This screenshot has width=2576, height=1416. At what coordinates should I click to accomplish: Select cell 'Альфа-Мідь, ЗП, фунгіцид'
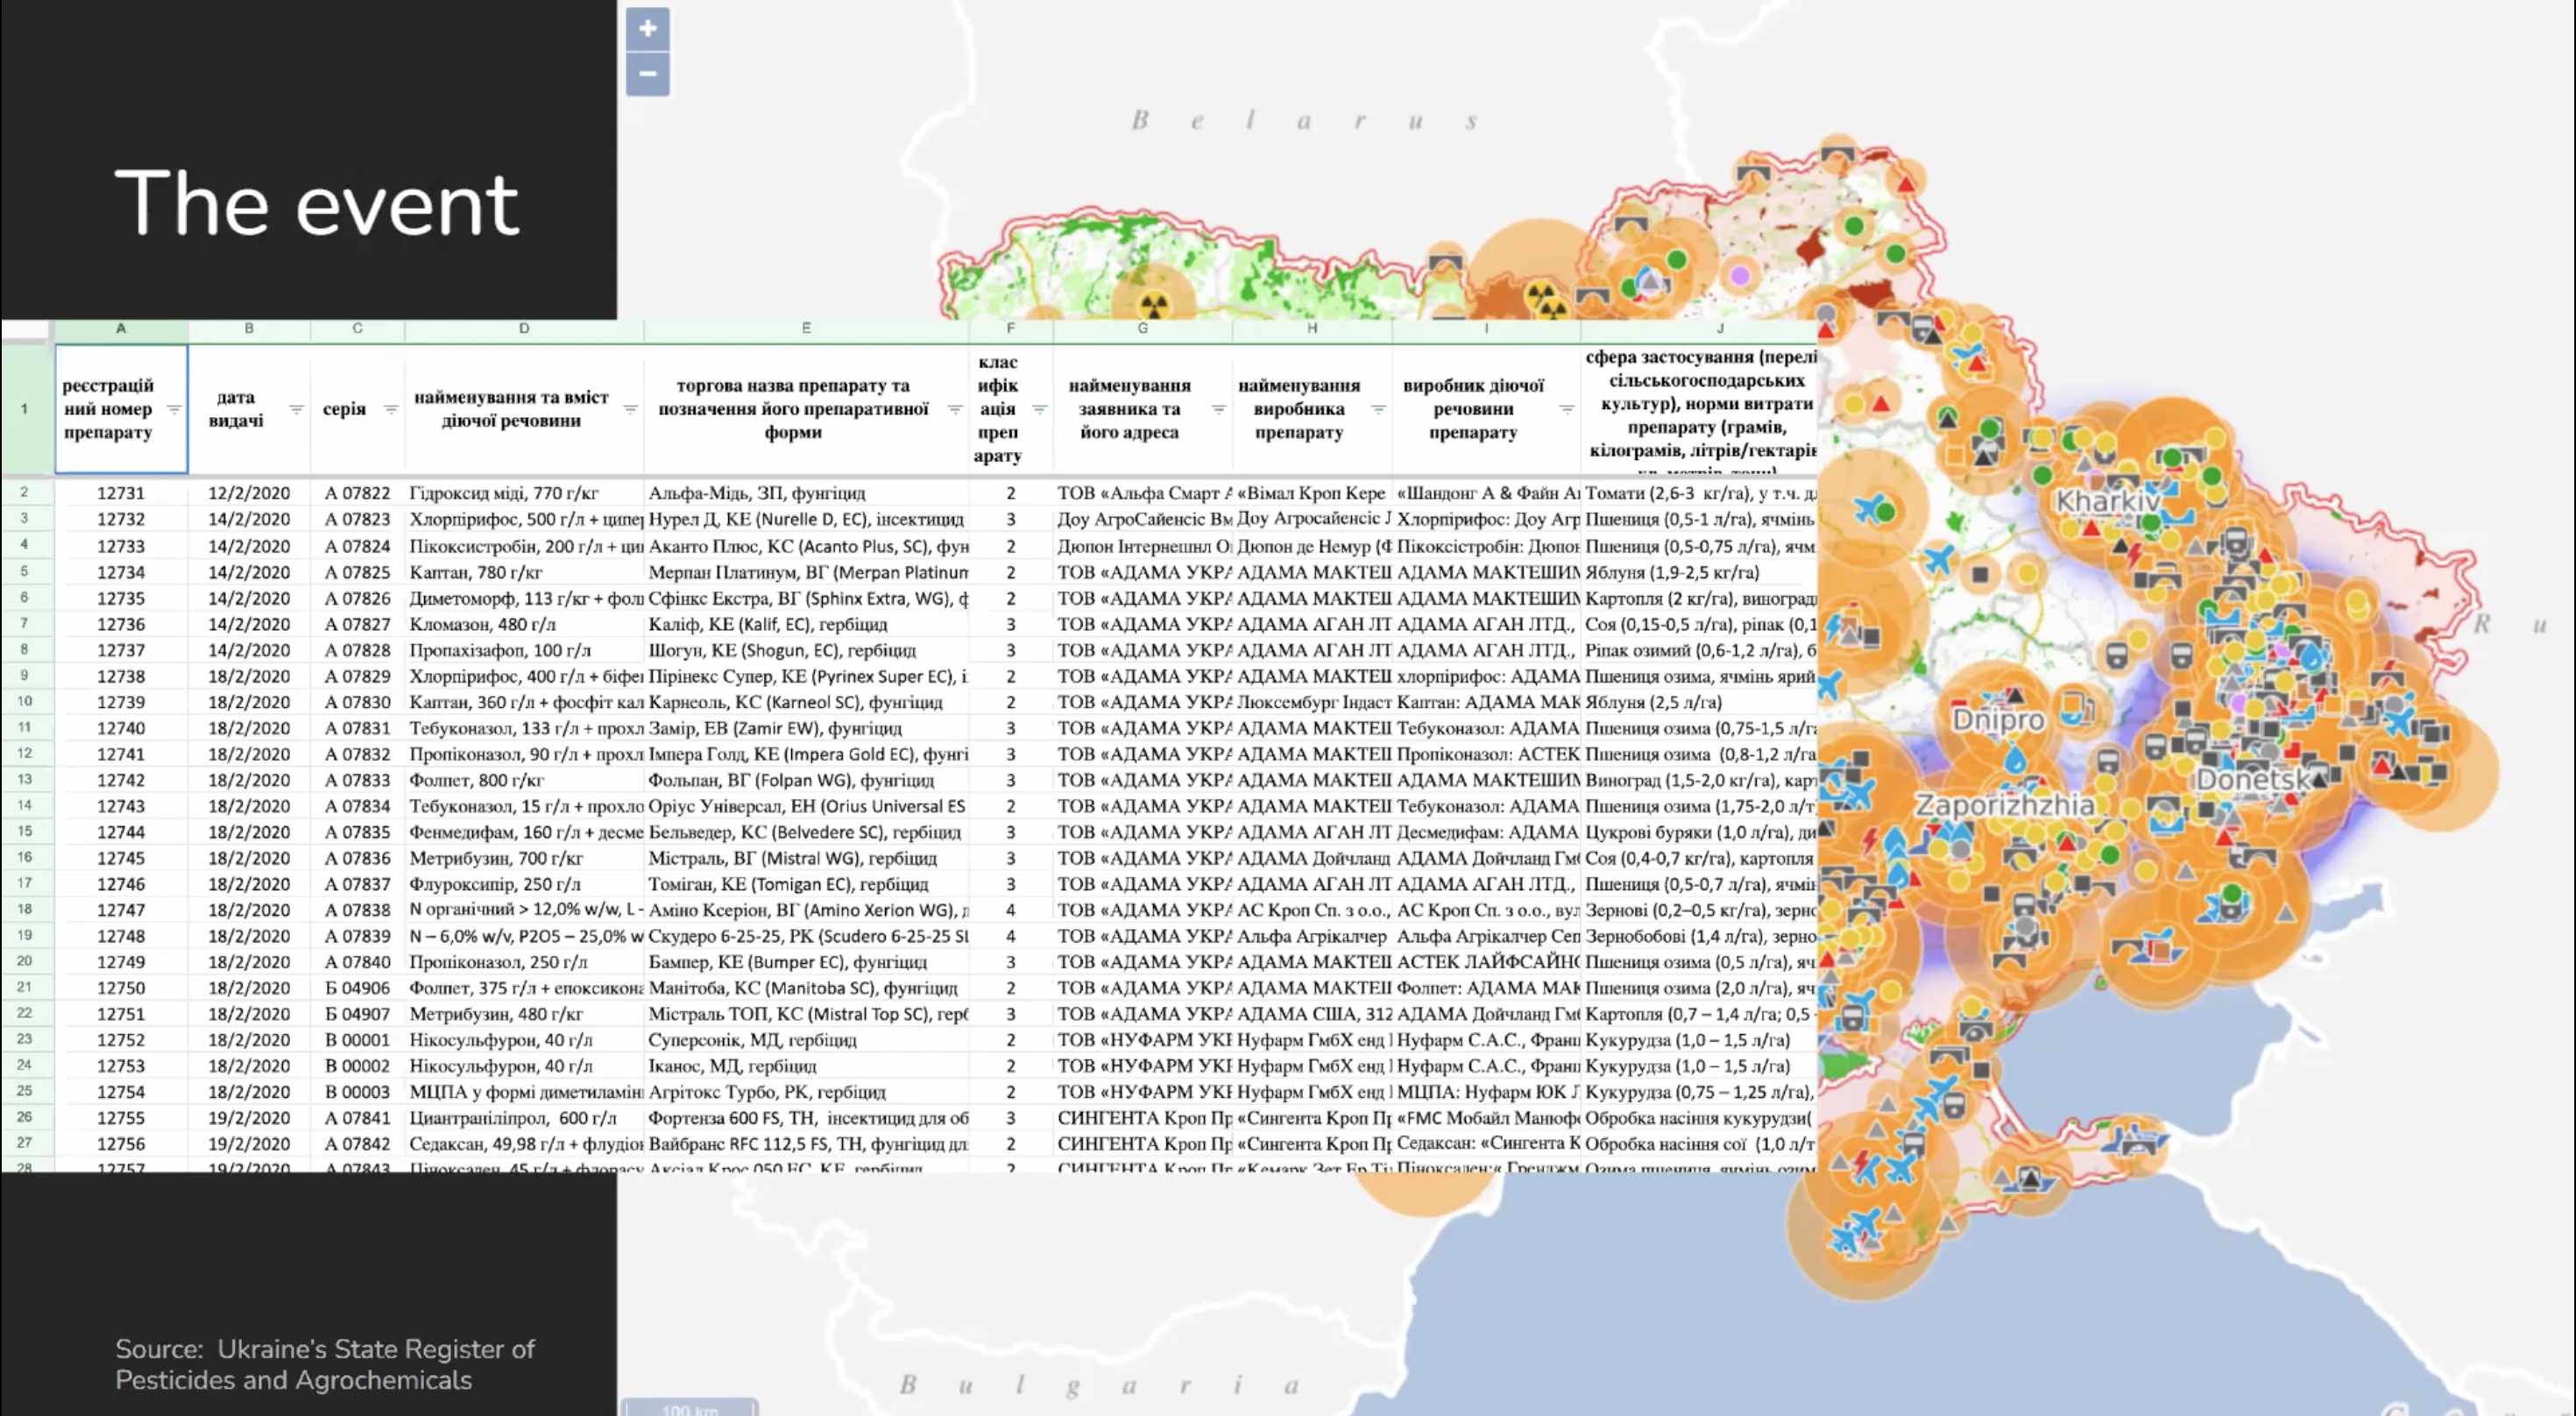pos(806,493)
